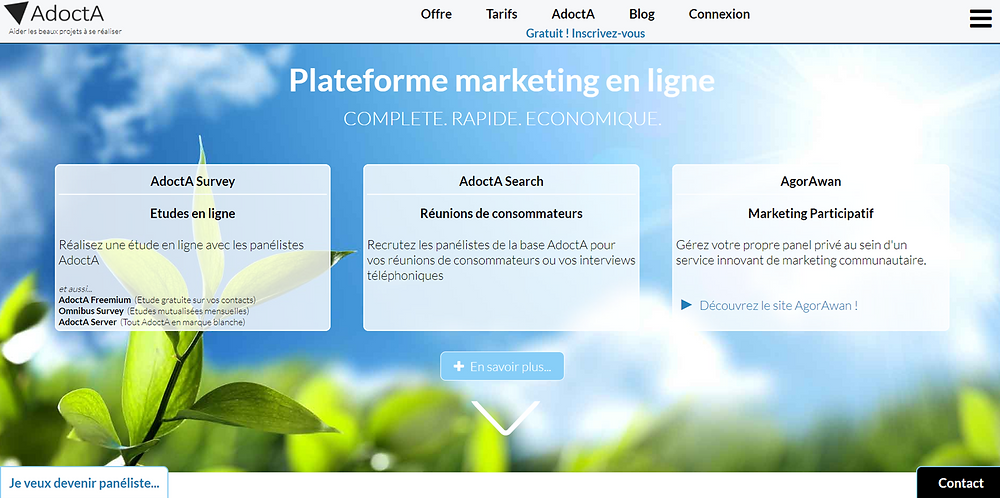Click the down chevron arrow below the cards
1000x498 pixels.
(x=505, y=418)
